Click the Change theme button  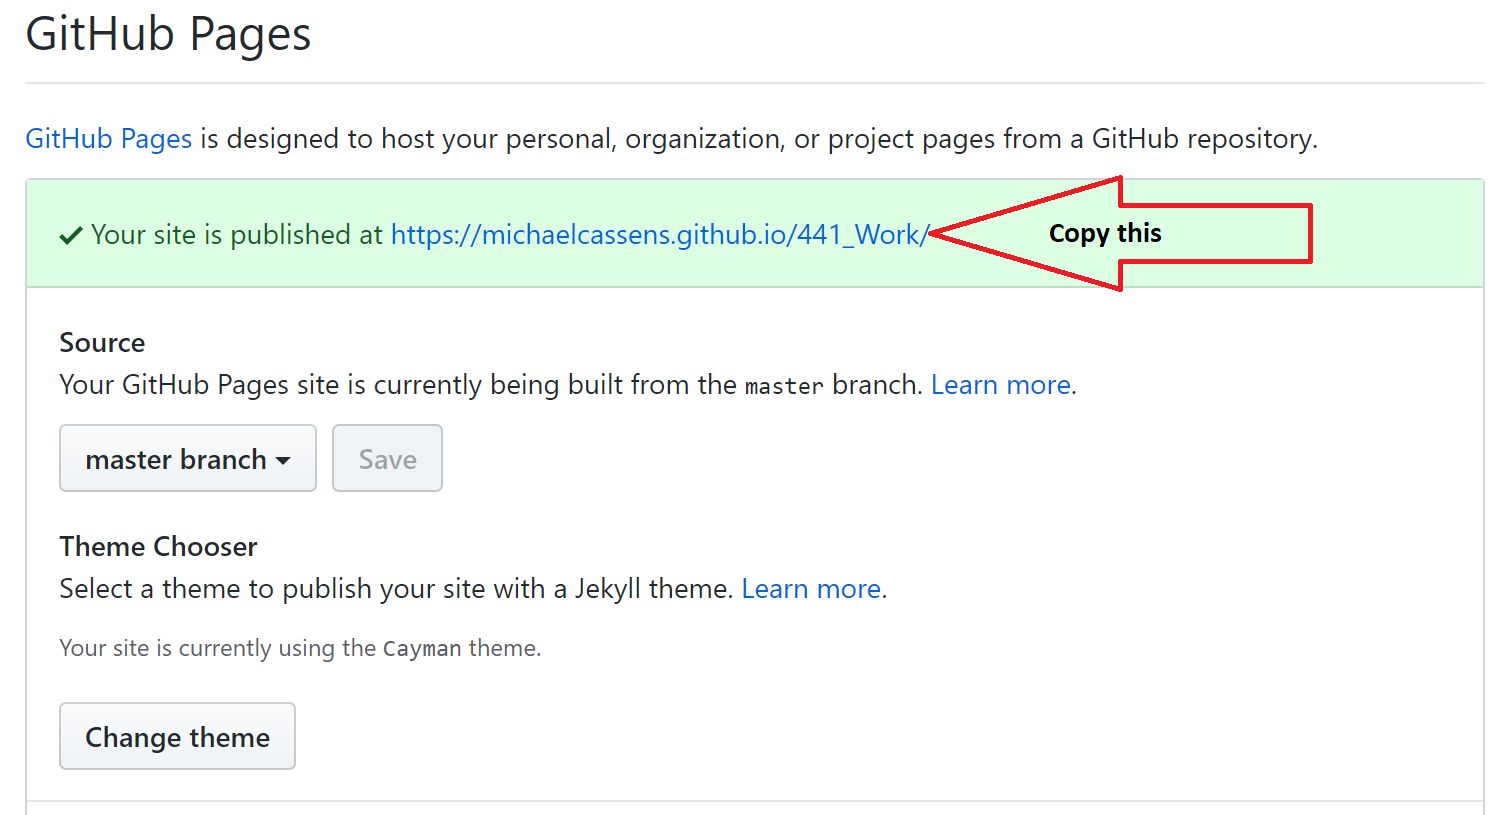coord(177,736)
